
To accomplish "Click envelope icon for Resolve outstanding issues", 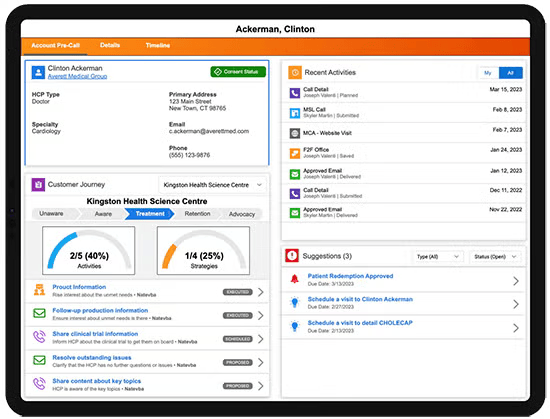I will tap(39, 360).
